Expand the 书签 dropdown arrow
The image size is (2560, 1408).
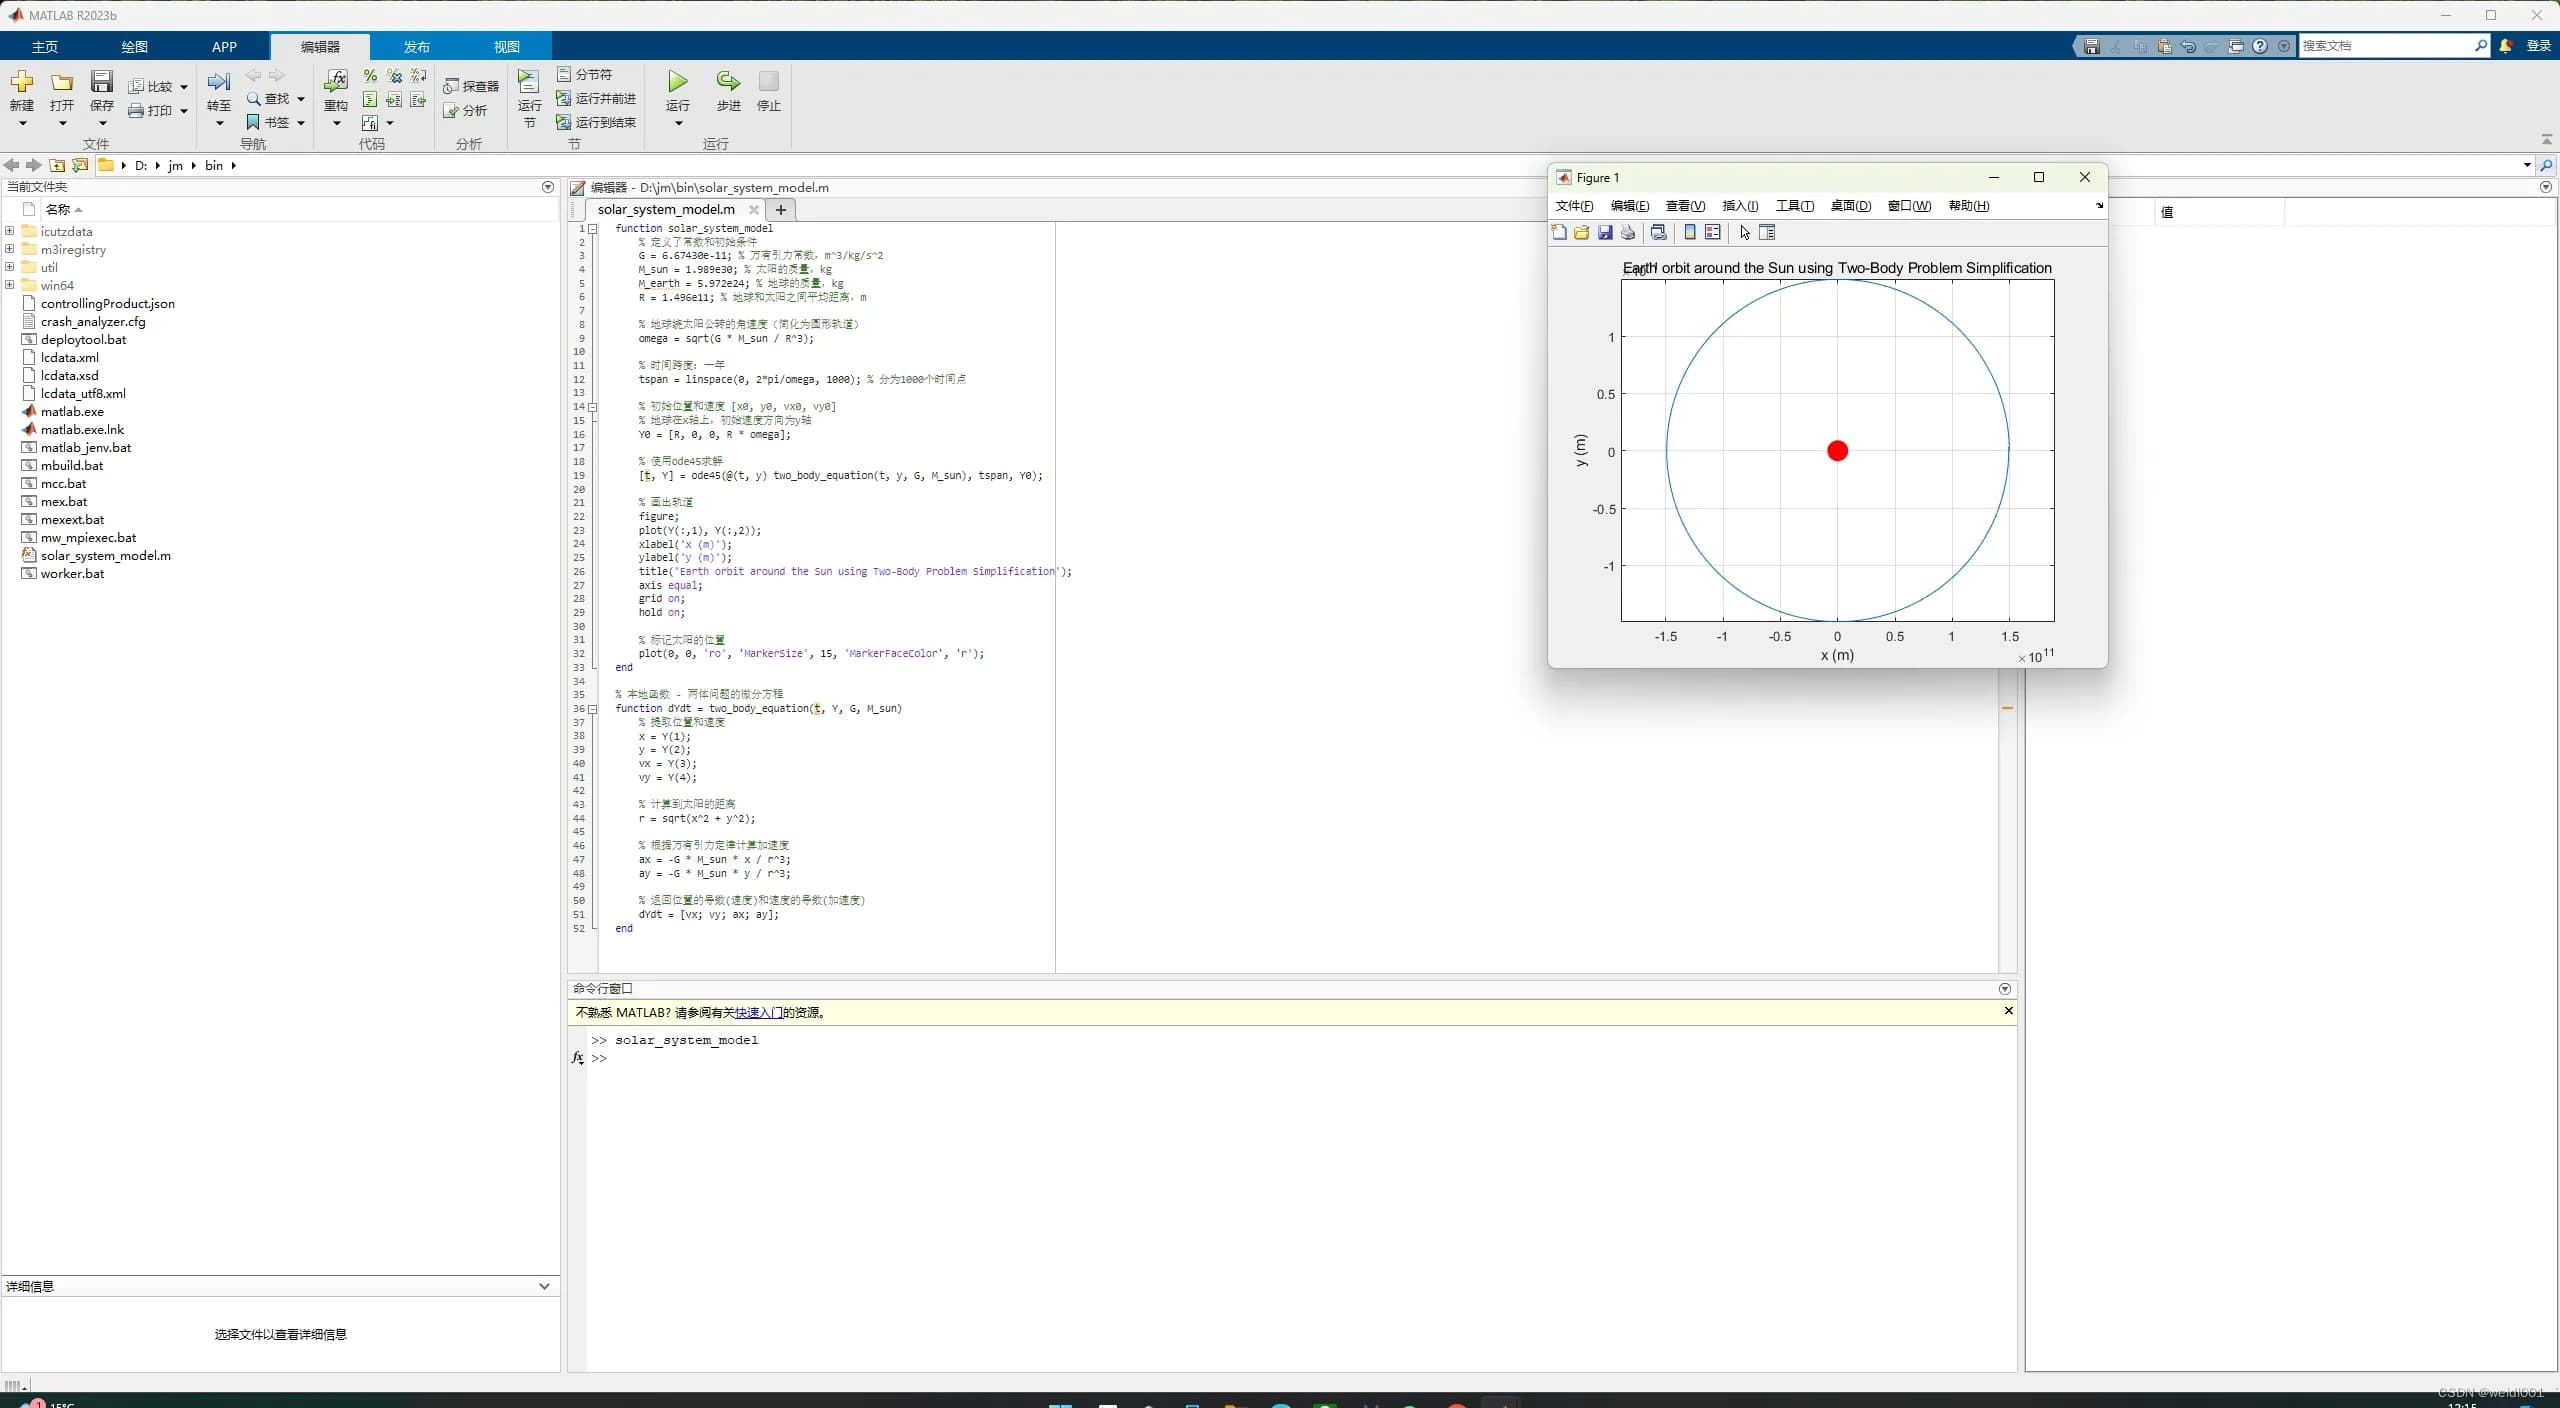[x=300, y=123]
